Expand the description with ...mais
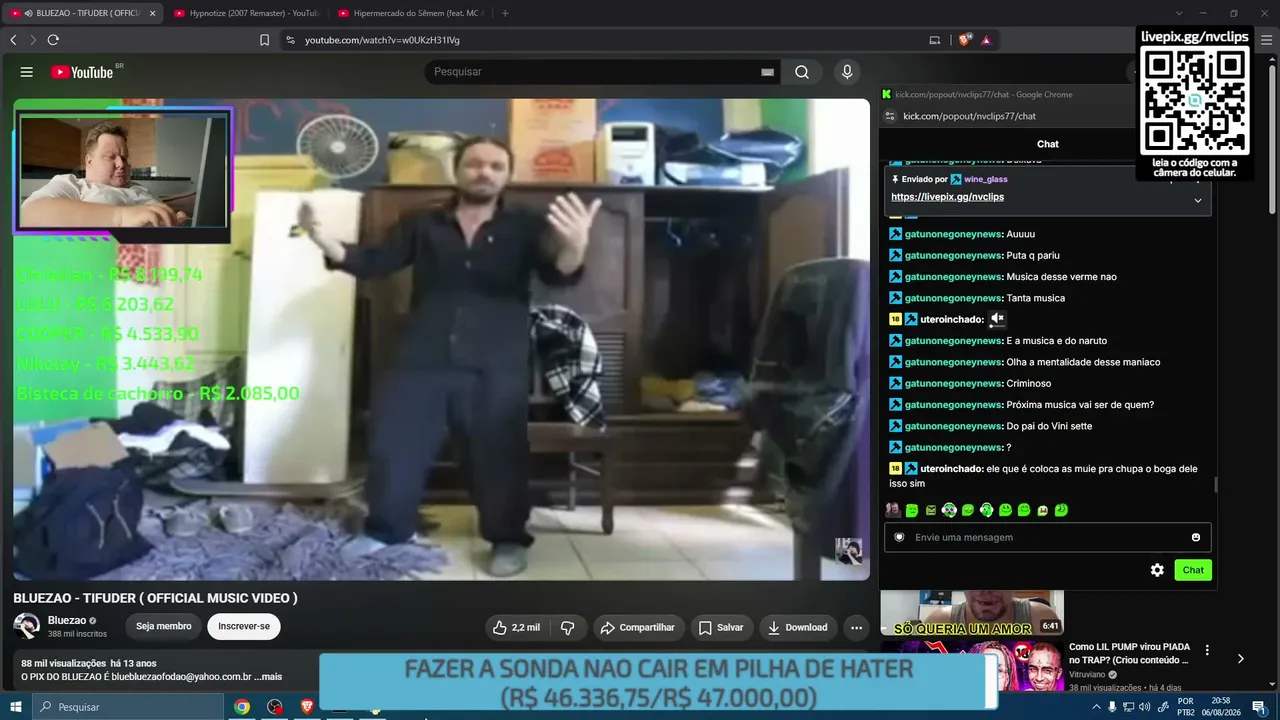Image resolution: width=1280 pixels, height=720 pixels. coord(268,677)
